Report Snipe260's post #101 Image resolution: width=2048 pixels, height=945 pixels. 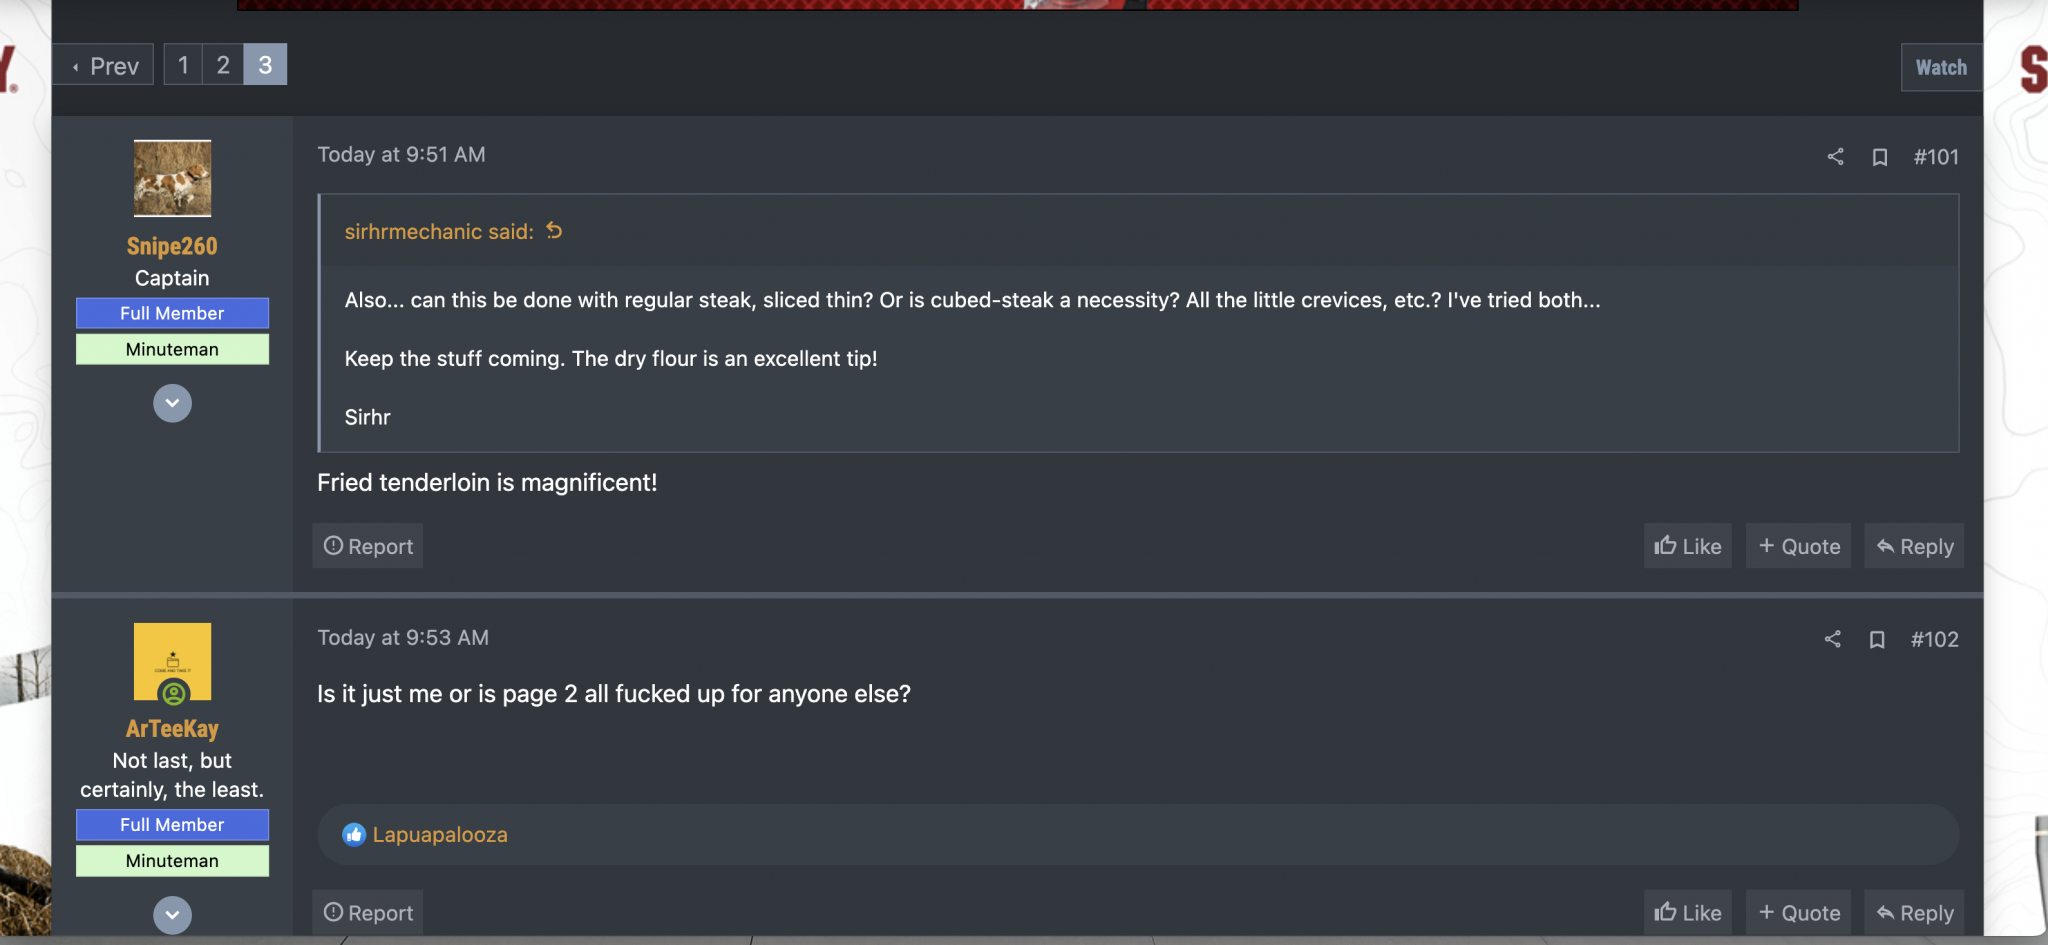pyautogui.click(x=368, y=546)
